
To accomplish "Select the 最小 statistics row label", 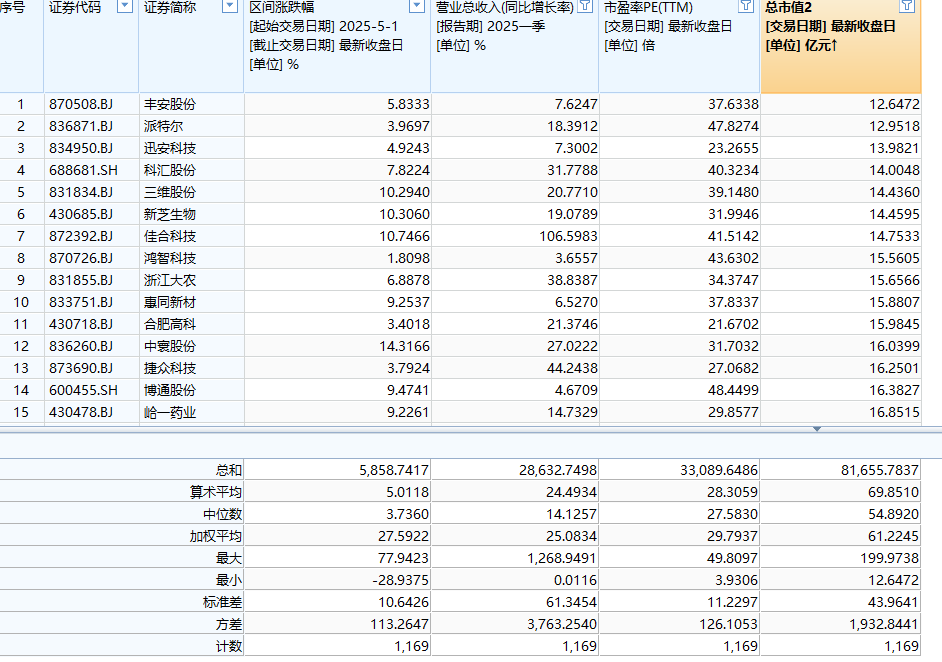I will tap(229, 581).
